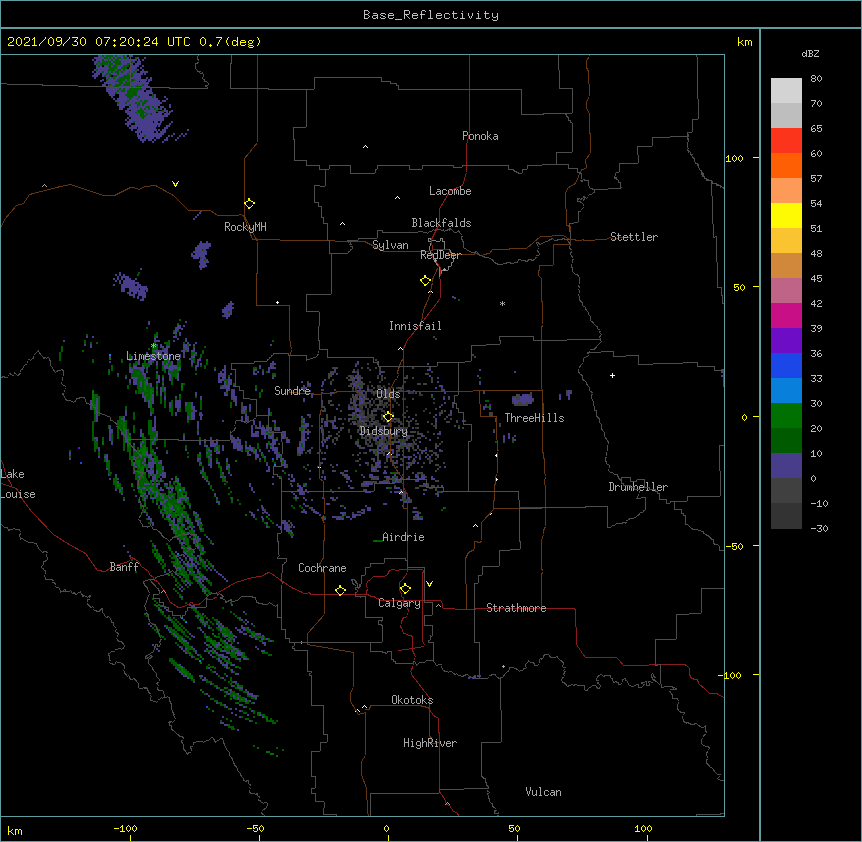Image resolution: width=862 pixels, height=842 pixels.
Task: Click the Strathmore label
Action: (516, 608)
